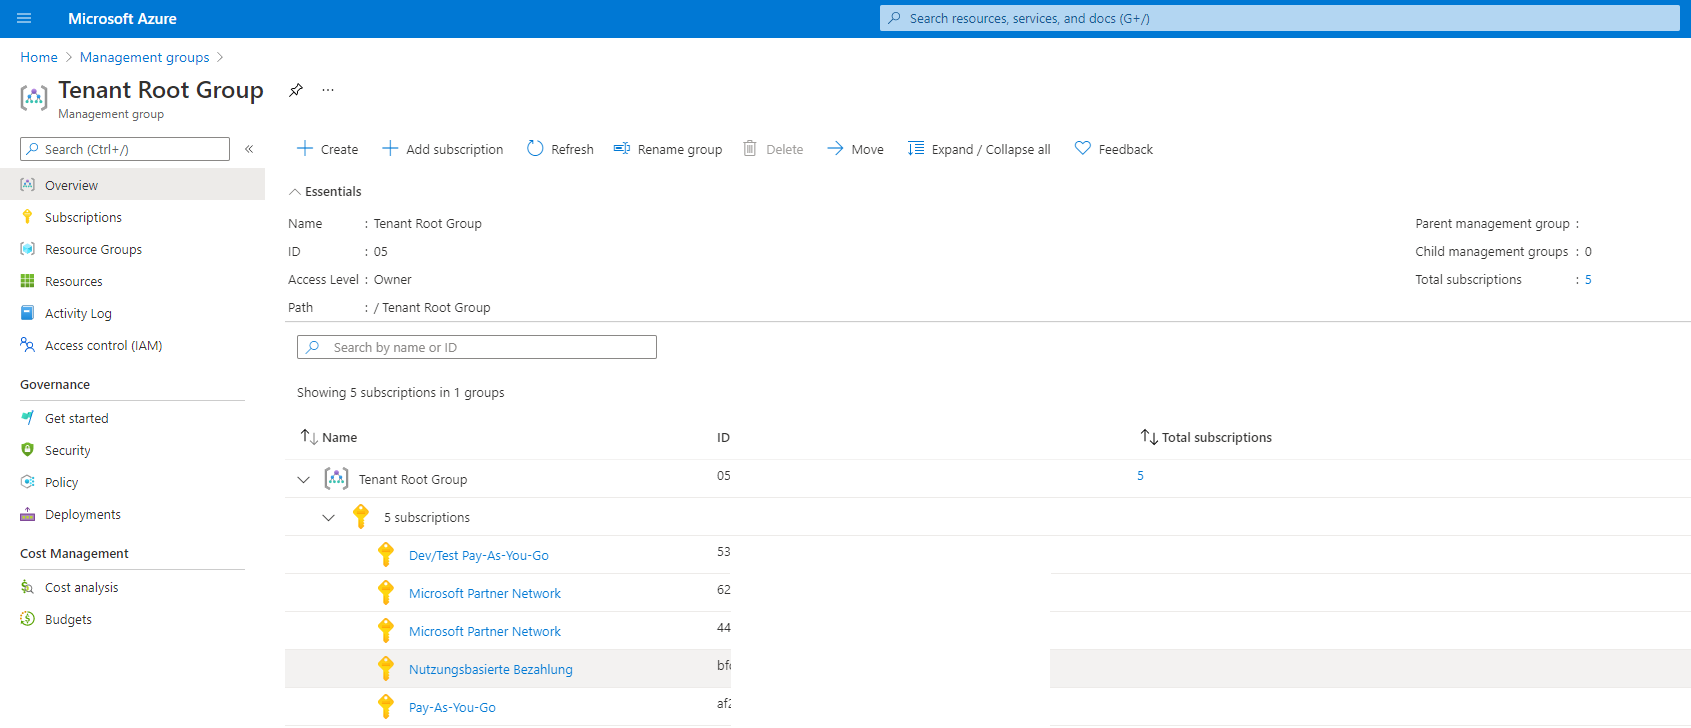This screenshot has width=1691, height=728.
Task: Collapse the left navigation pane
Action: tap(249, 149)
